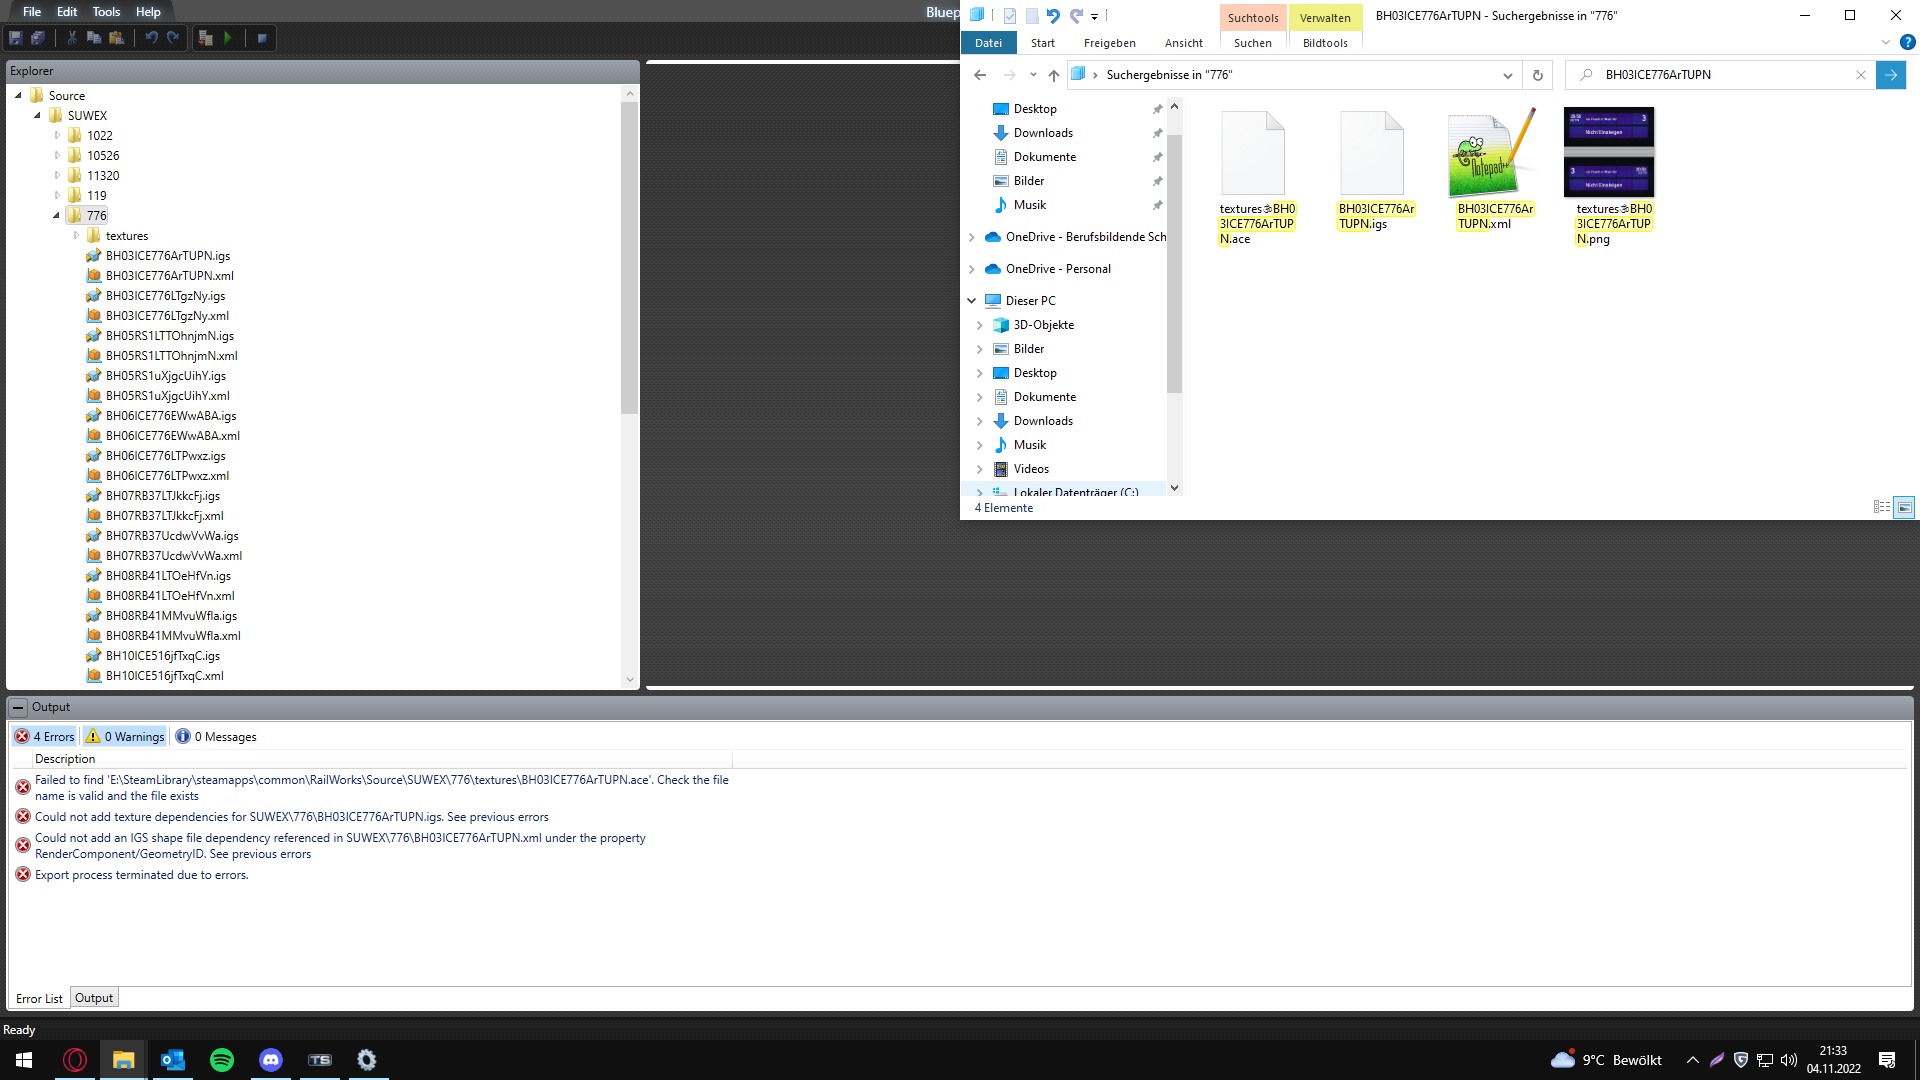Toggle the 0 Warnings filter
The width and height of the screenshot is (1920, 1080).
pyautogui.click(x=125, y=737)
